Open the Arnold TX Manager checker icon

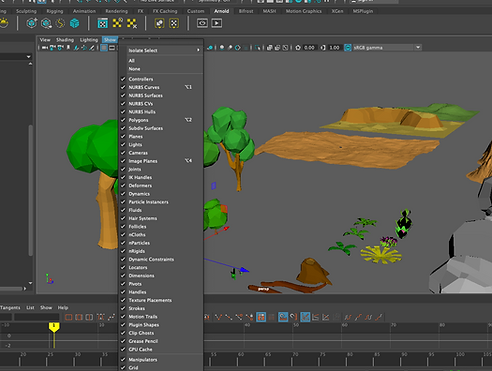103,23
